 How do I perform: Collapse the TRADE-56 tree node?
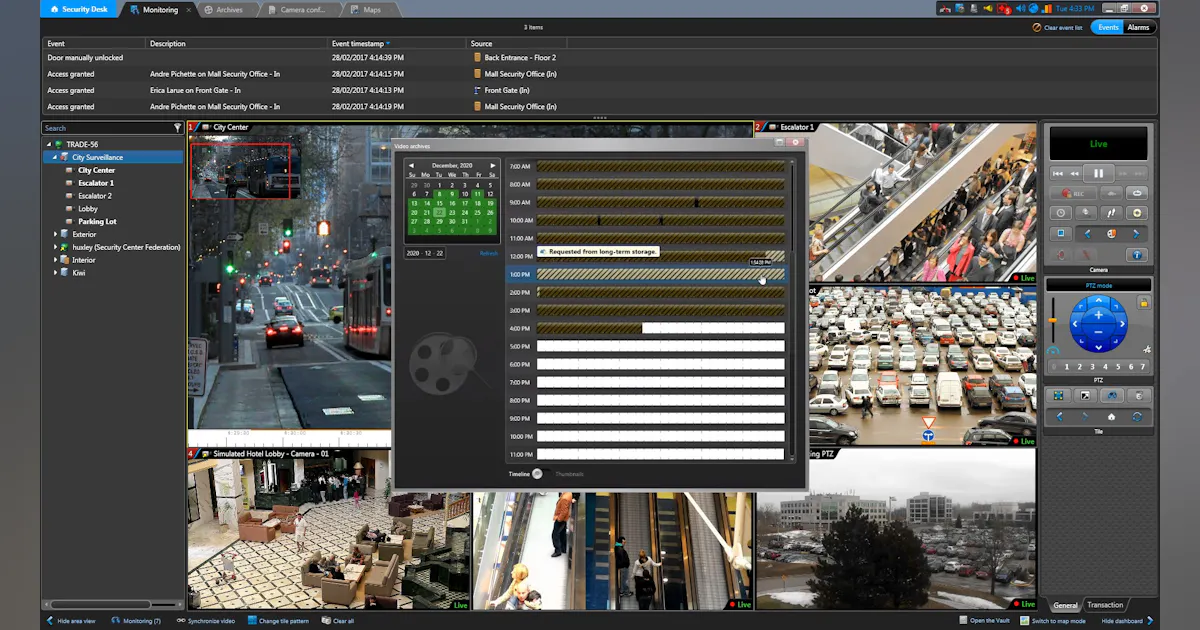pyautogui.click(x=48, y=144)
